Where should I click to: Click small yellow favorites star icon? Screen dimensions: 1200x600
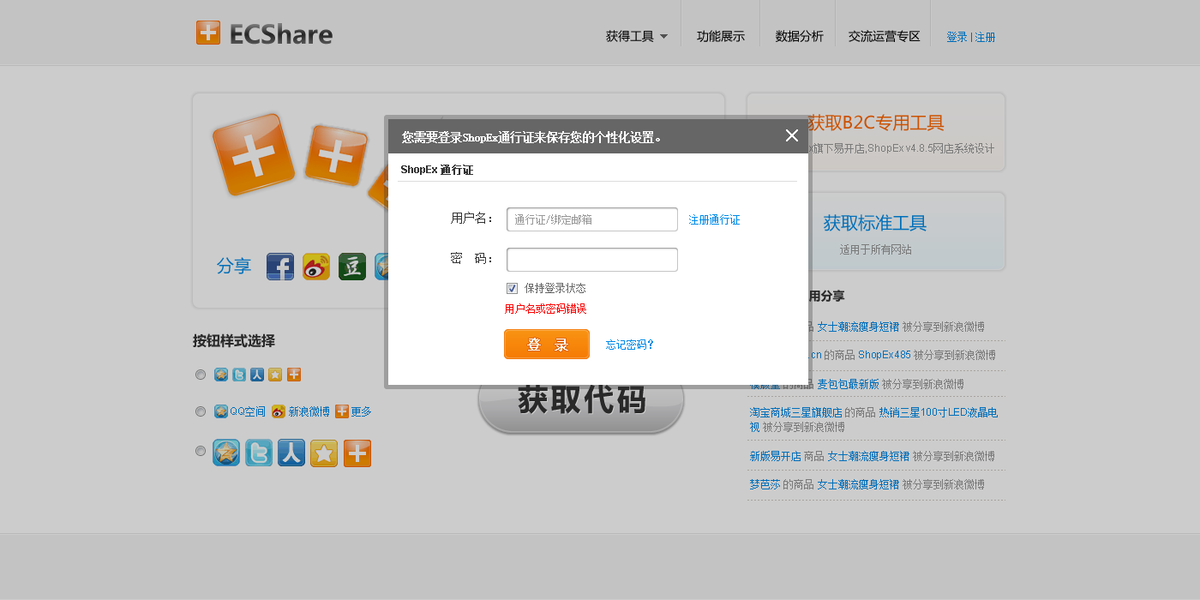click(x=275, y=374)
